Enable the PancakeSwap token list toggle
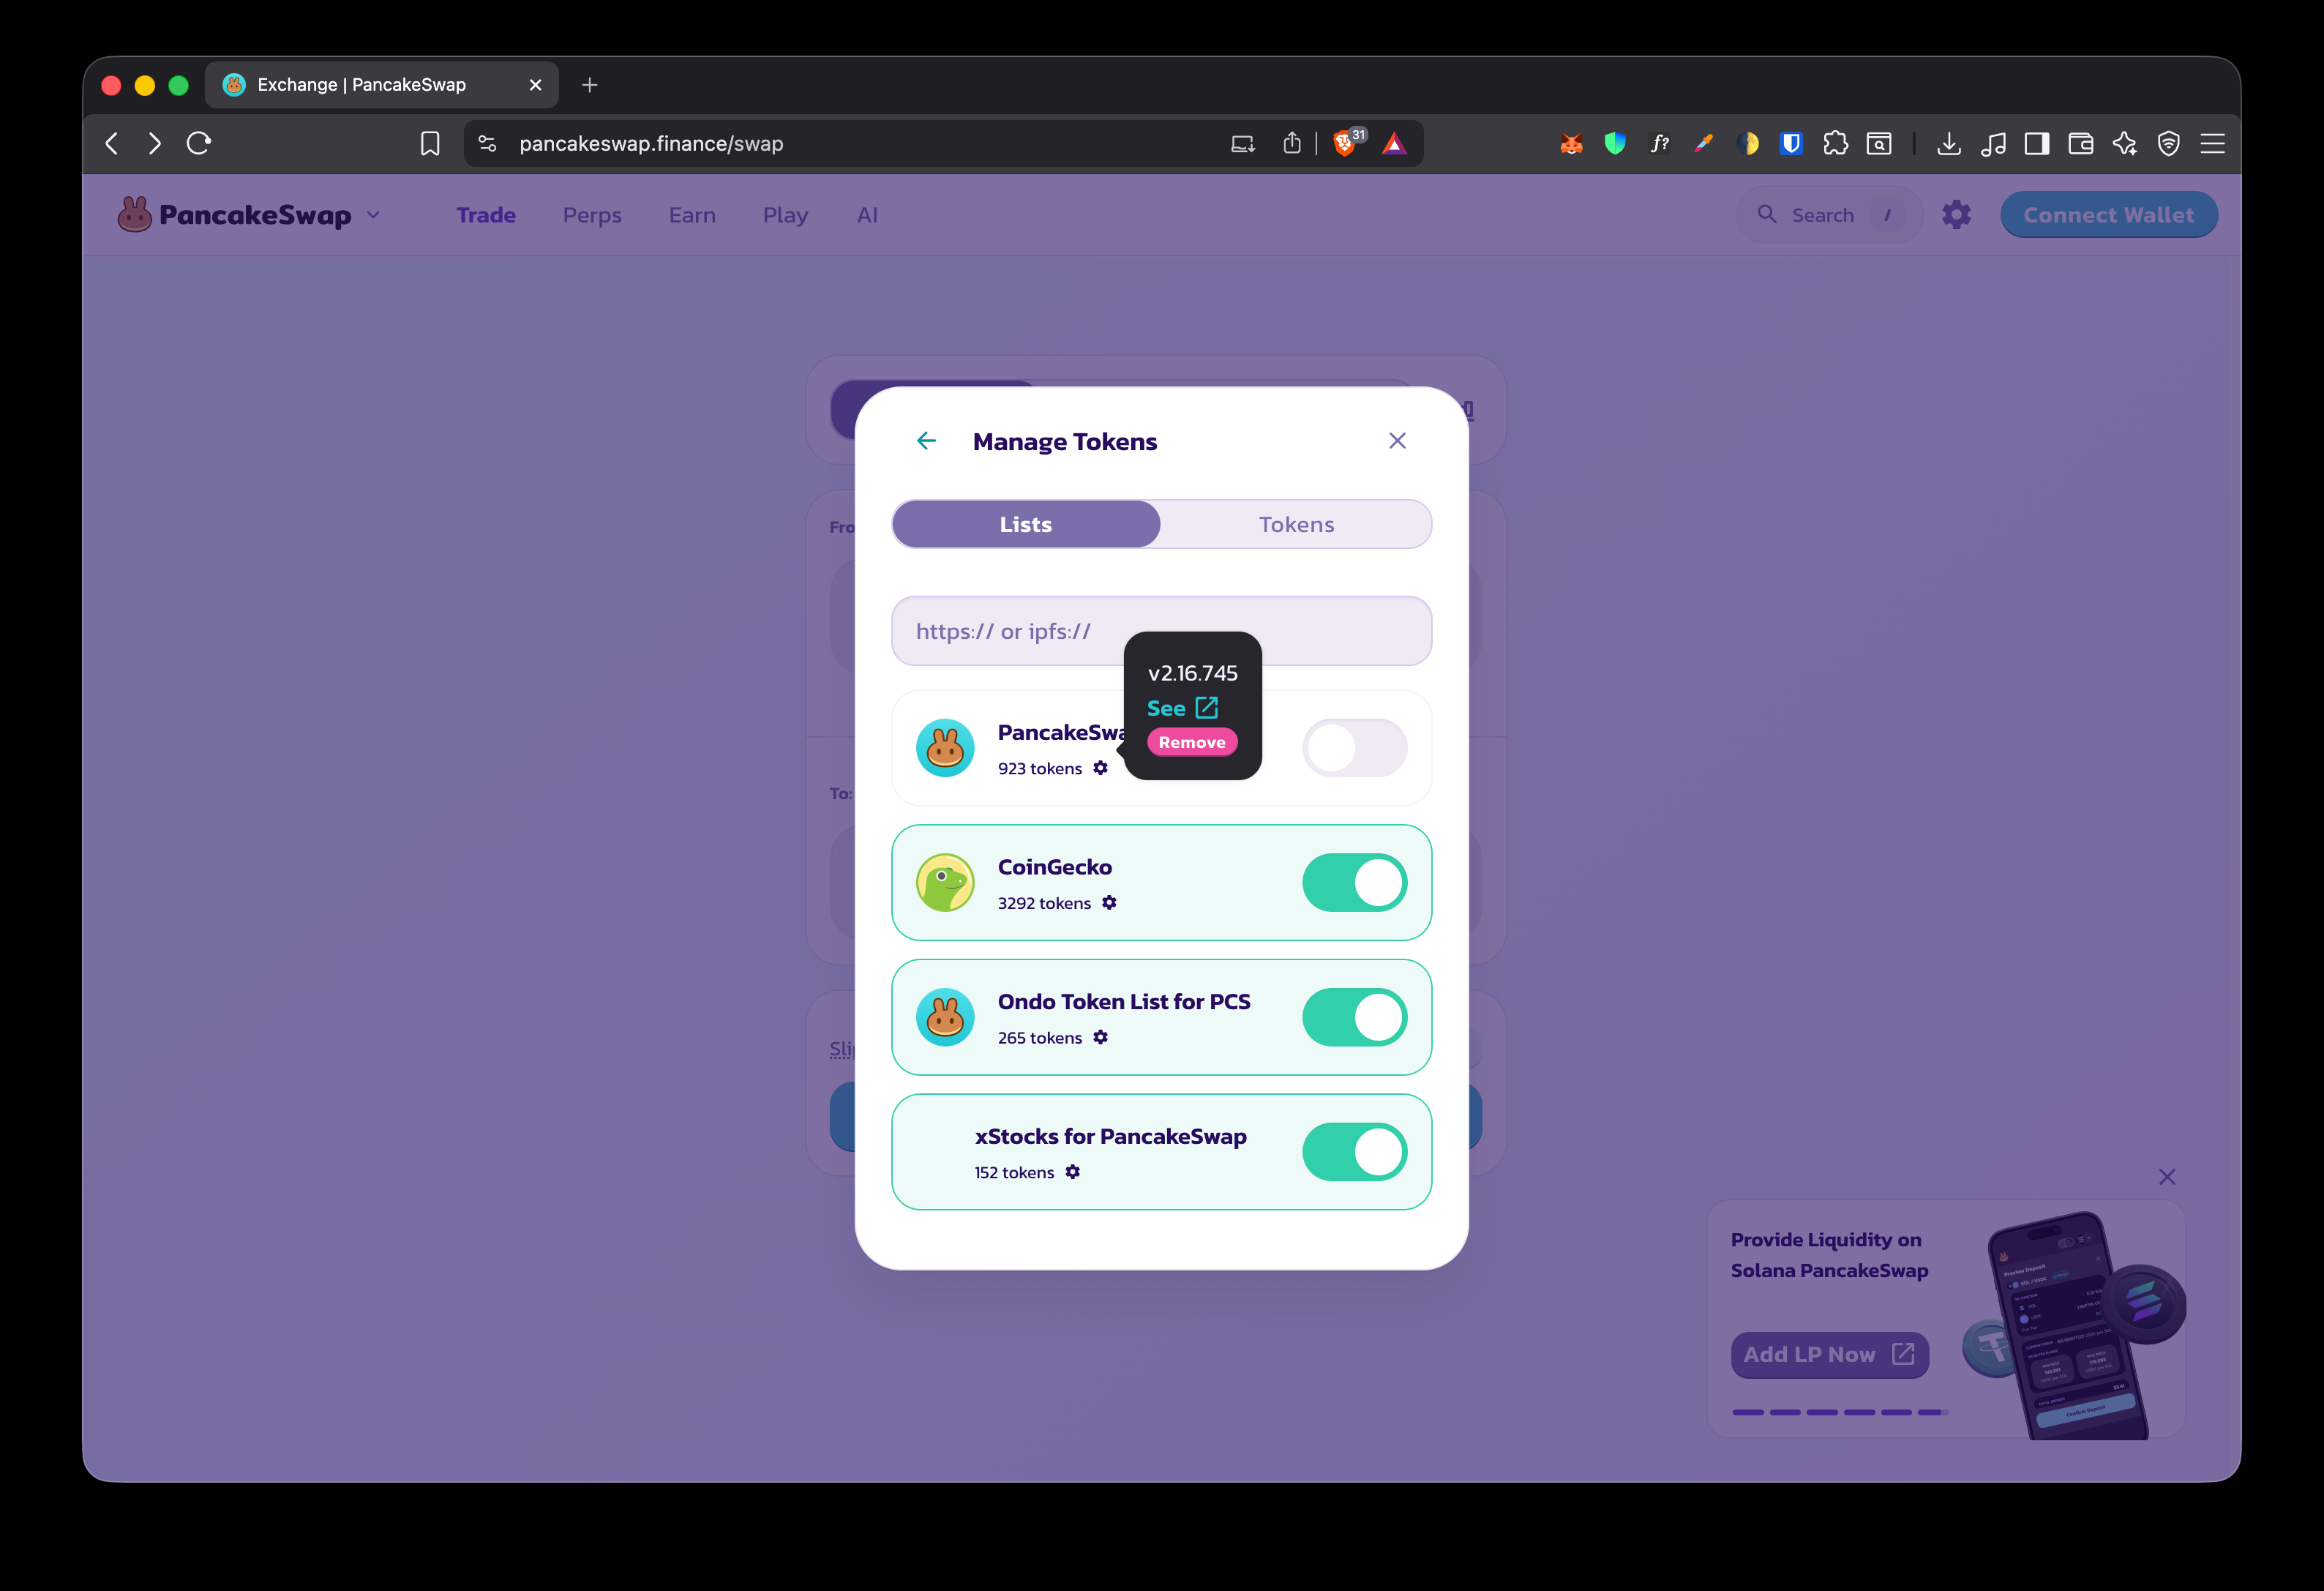 1354,748
